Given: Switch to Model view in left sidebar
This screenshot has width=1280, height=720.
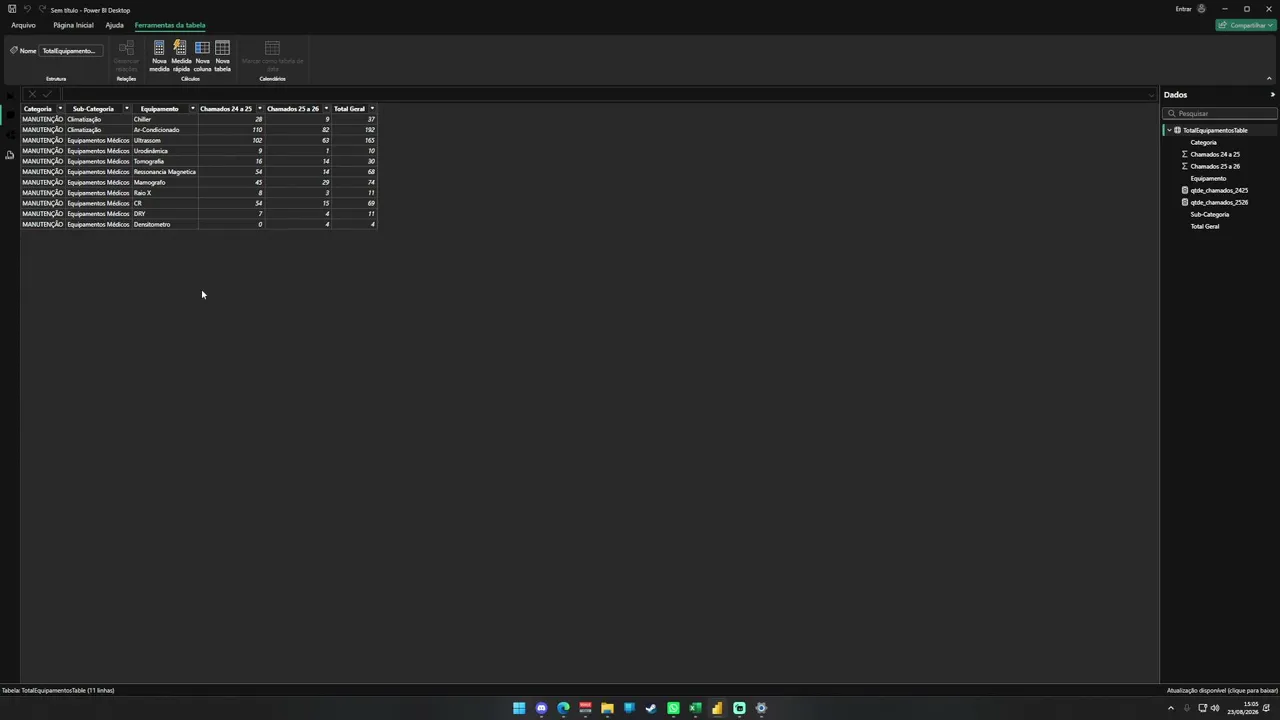Looking at the screenshot, I should pos(10,135).
